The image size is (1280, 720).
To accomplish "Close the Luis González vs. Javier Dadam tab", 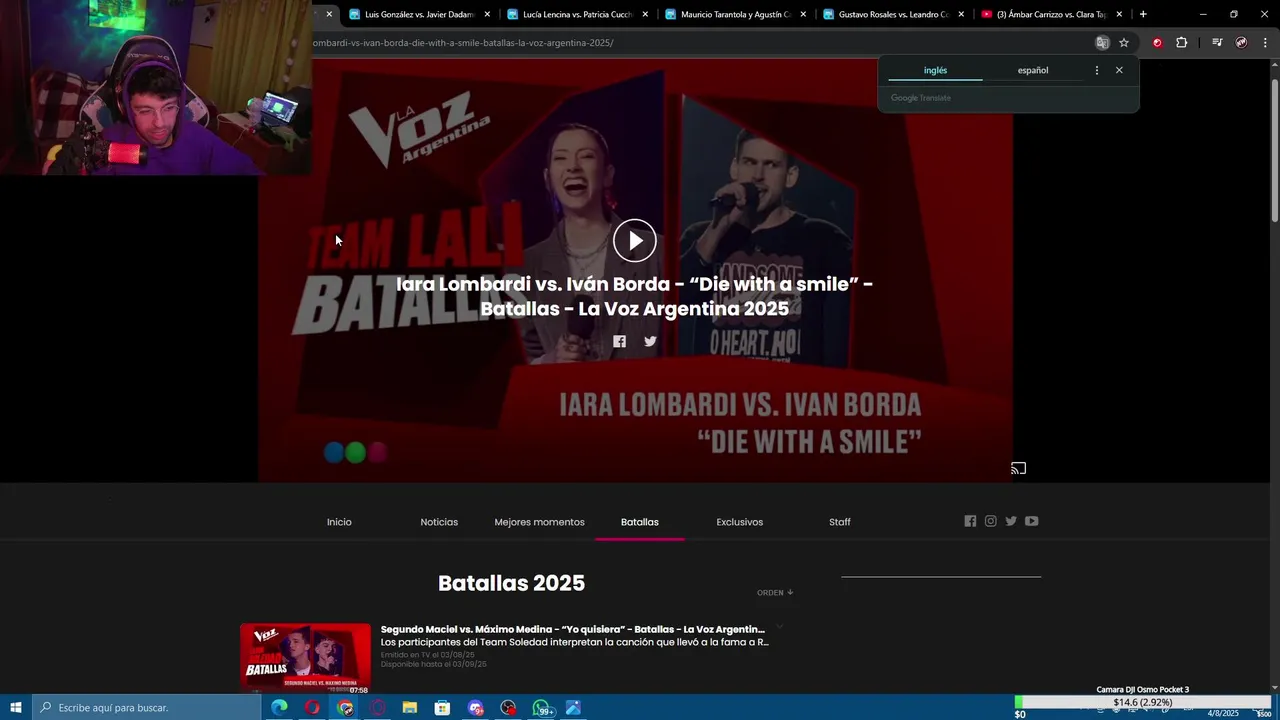I will pos(487,14).
